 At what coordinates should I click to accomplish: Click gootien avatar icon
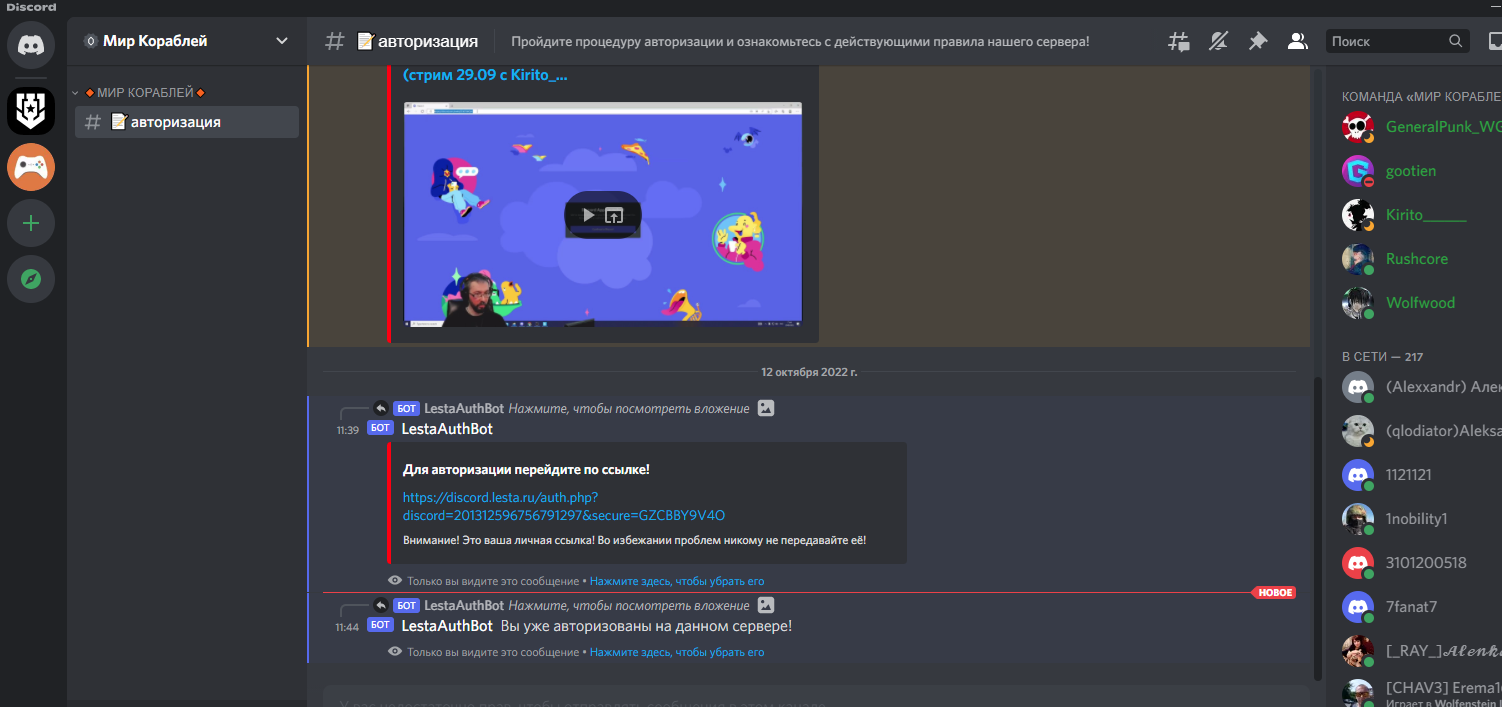click(x=1358, y=171)
